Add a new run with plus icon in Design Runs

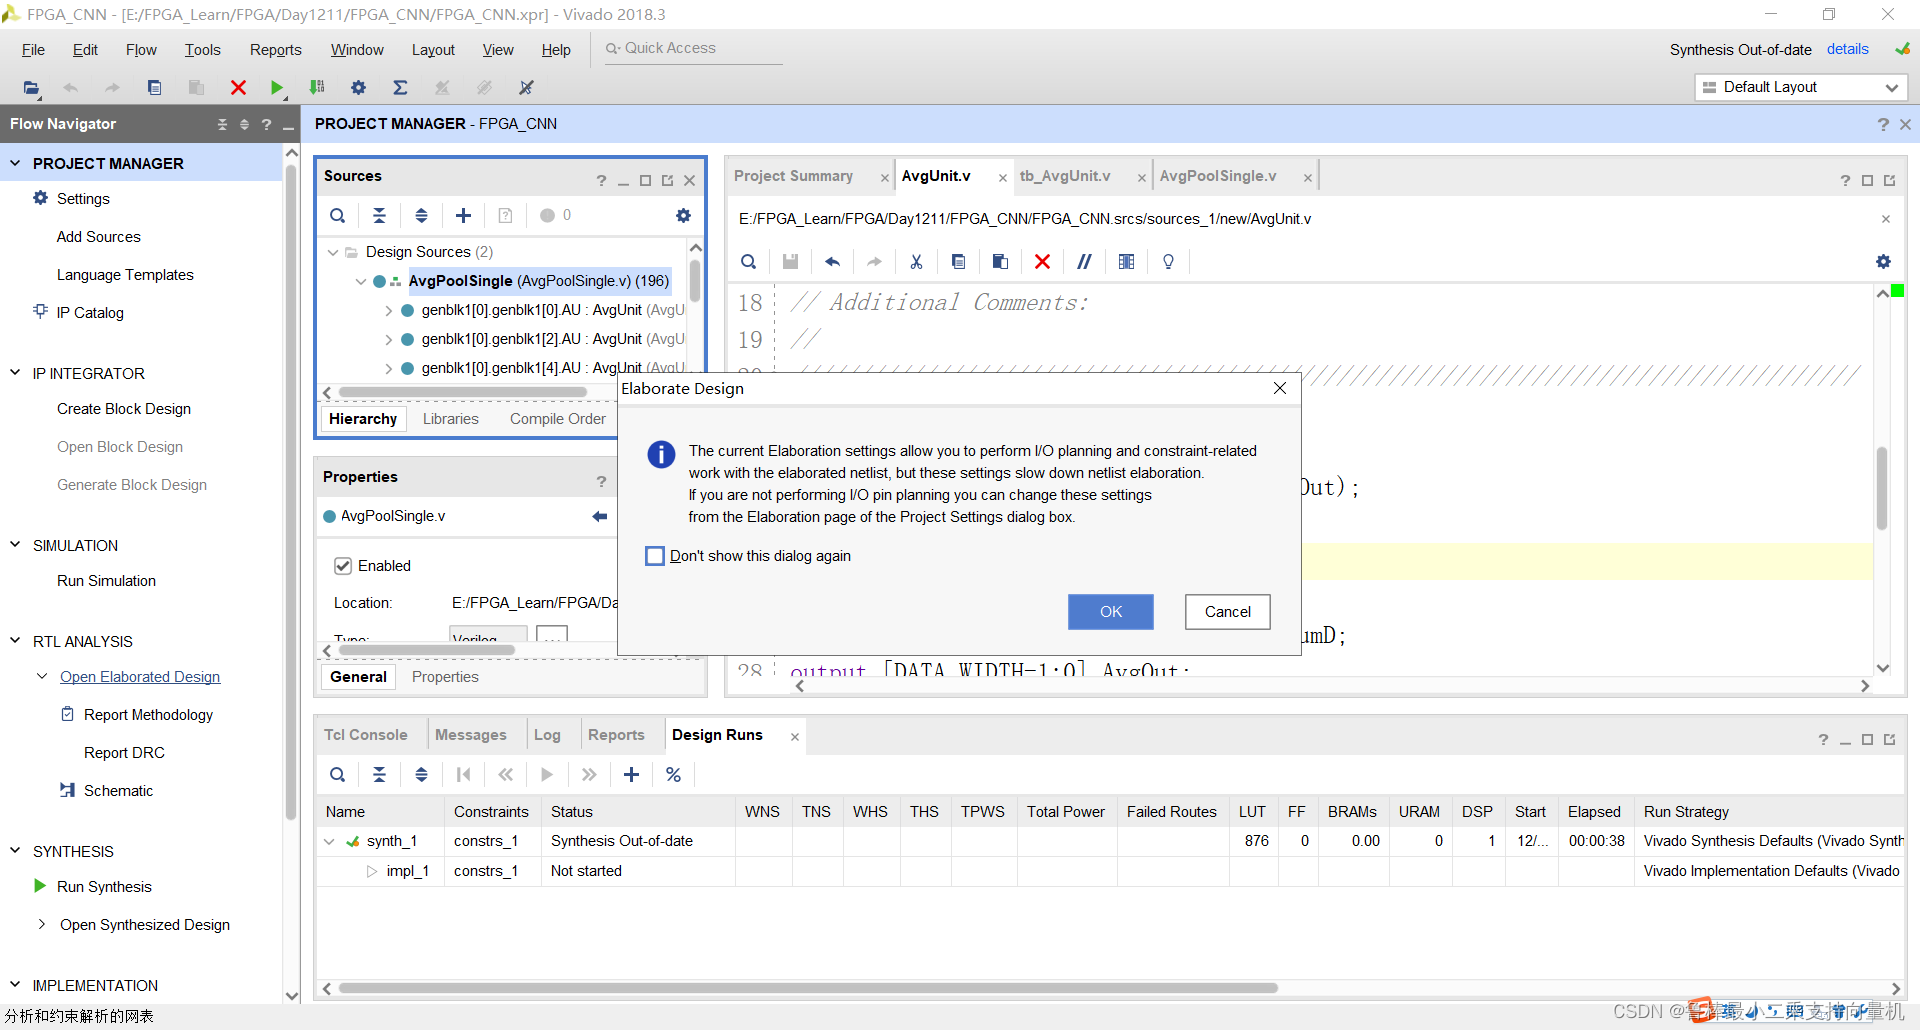(x=632, y=775)
